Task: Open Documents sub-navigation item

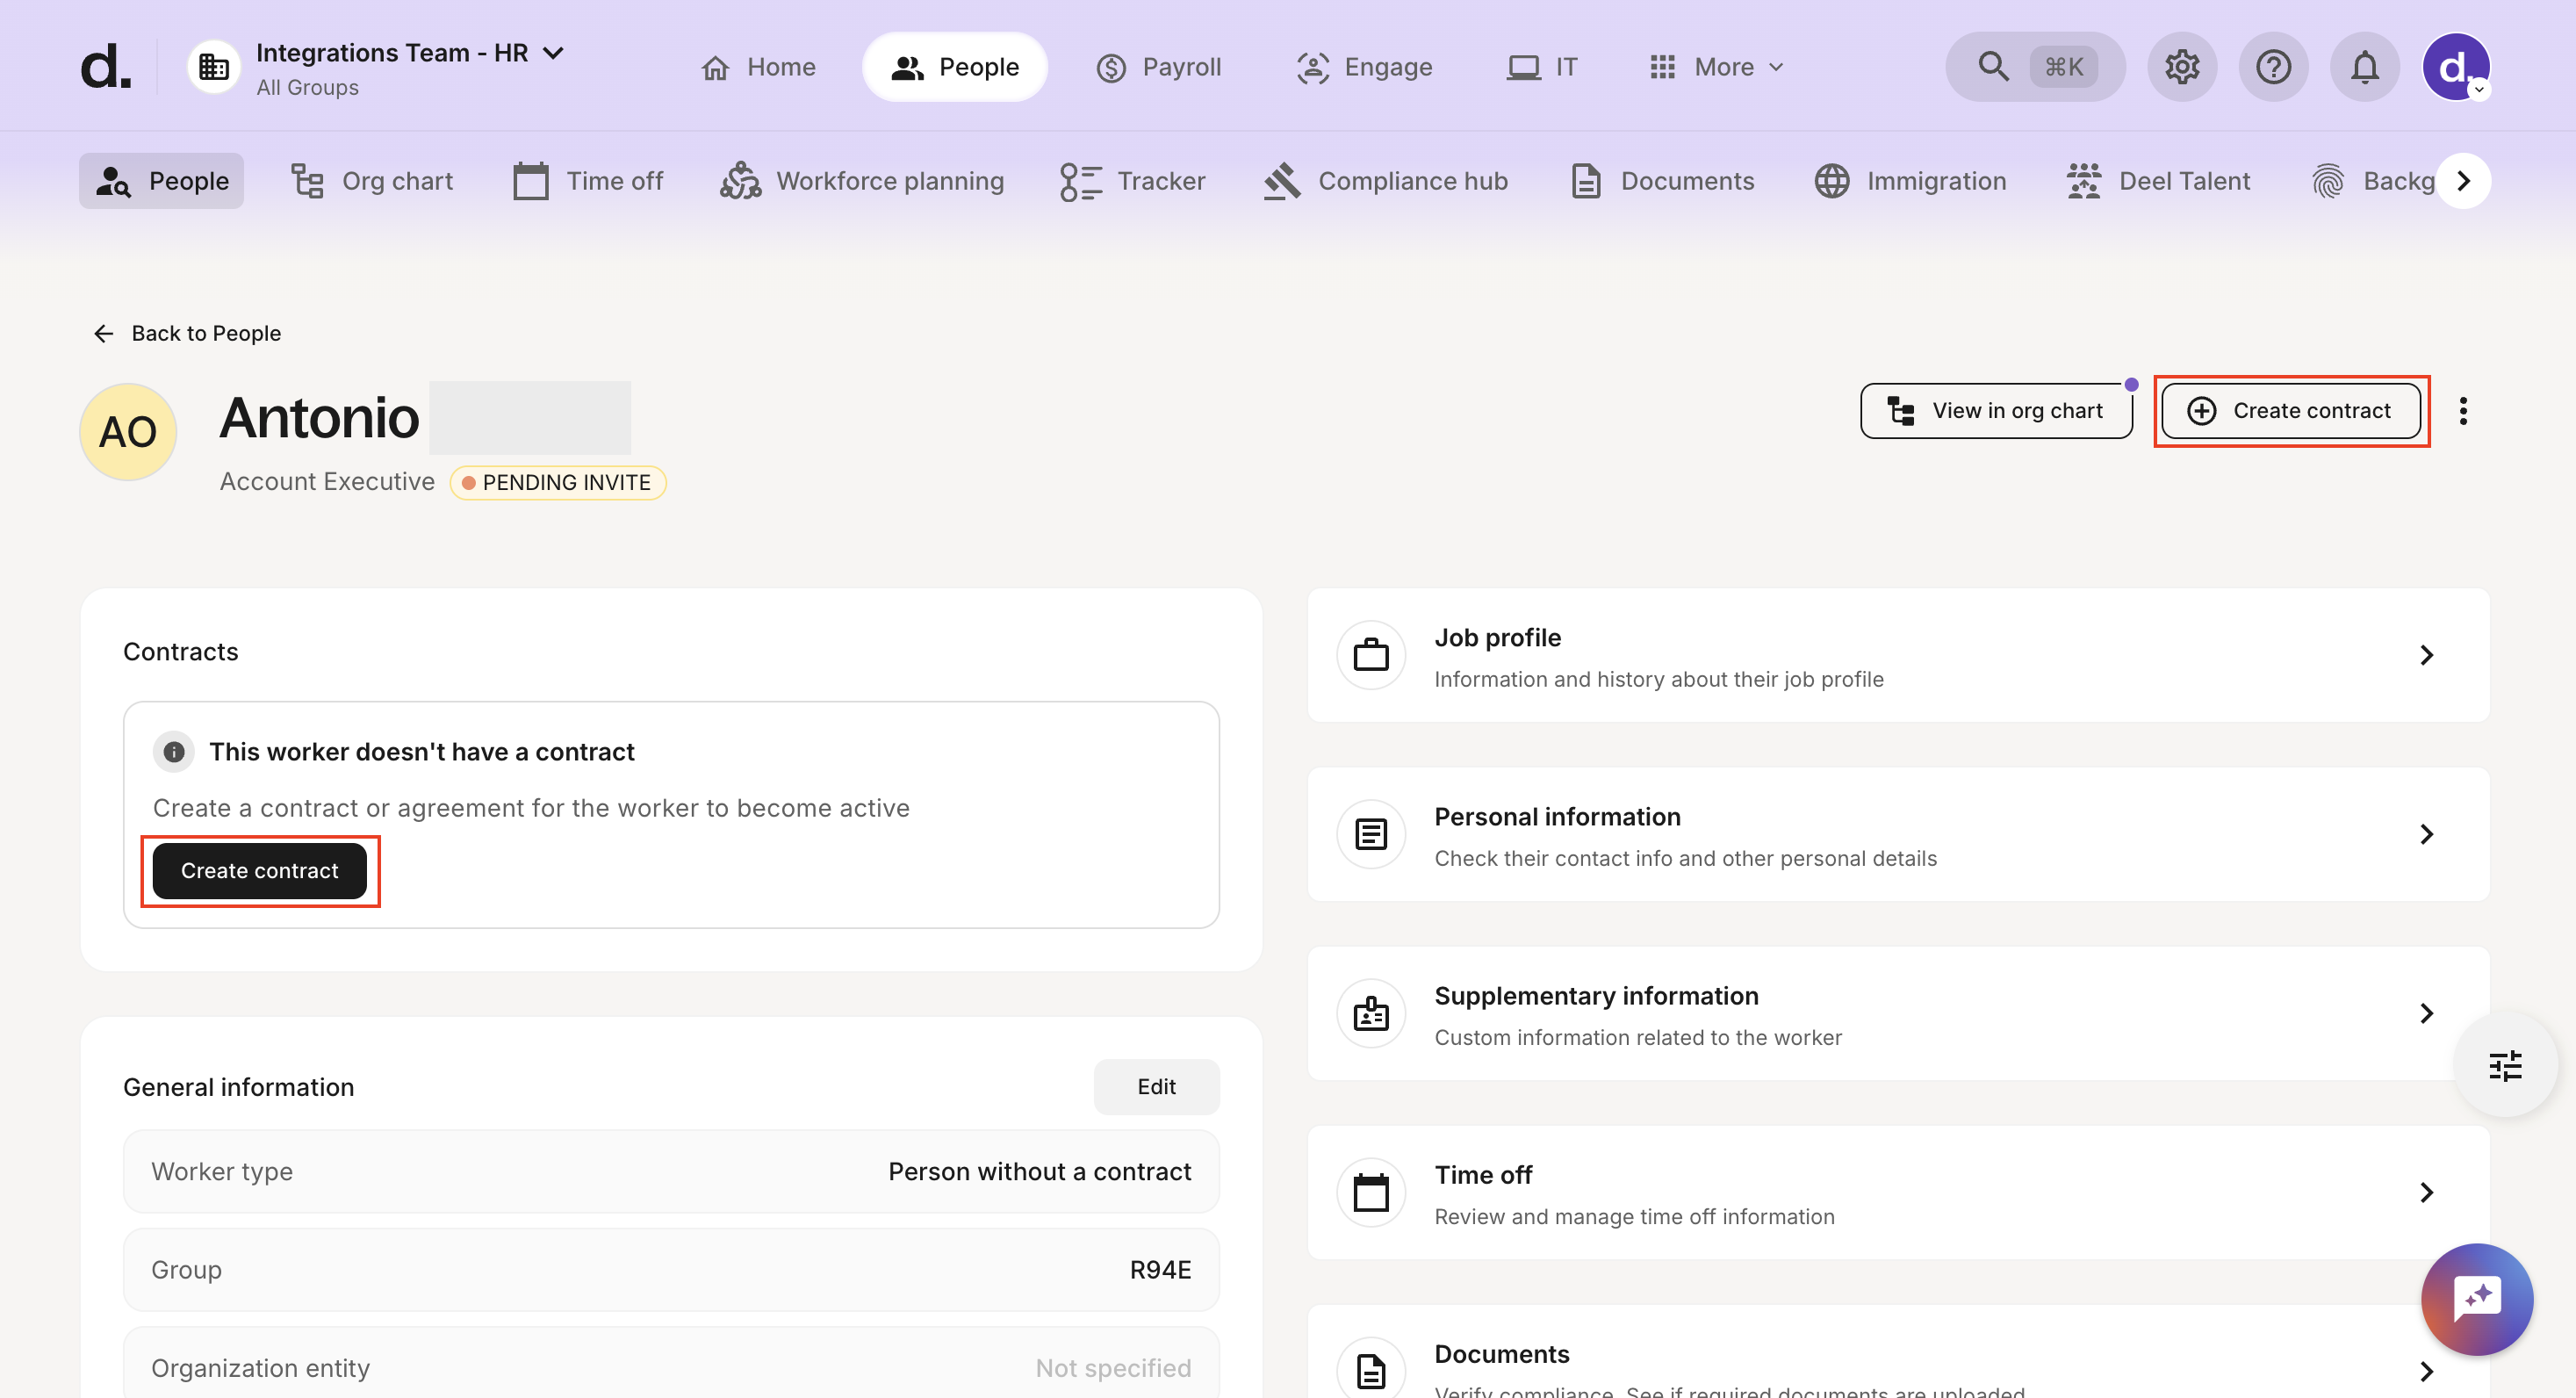Action: [x=1662, y=181]
